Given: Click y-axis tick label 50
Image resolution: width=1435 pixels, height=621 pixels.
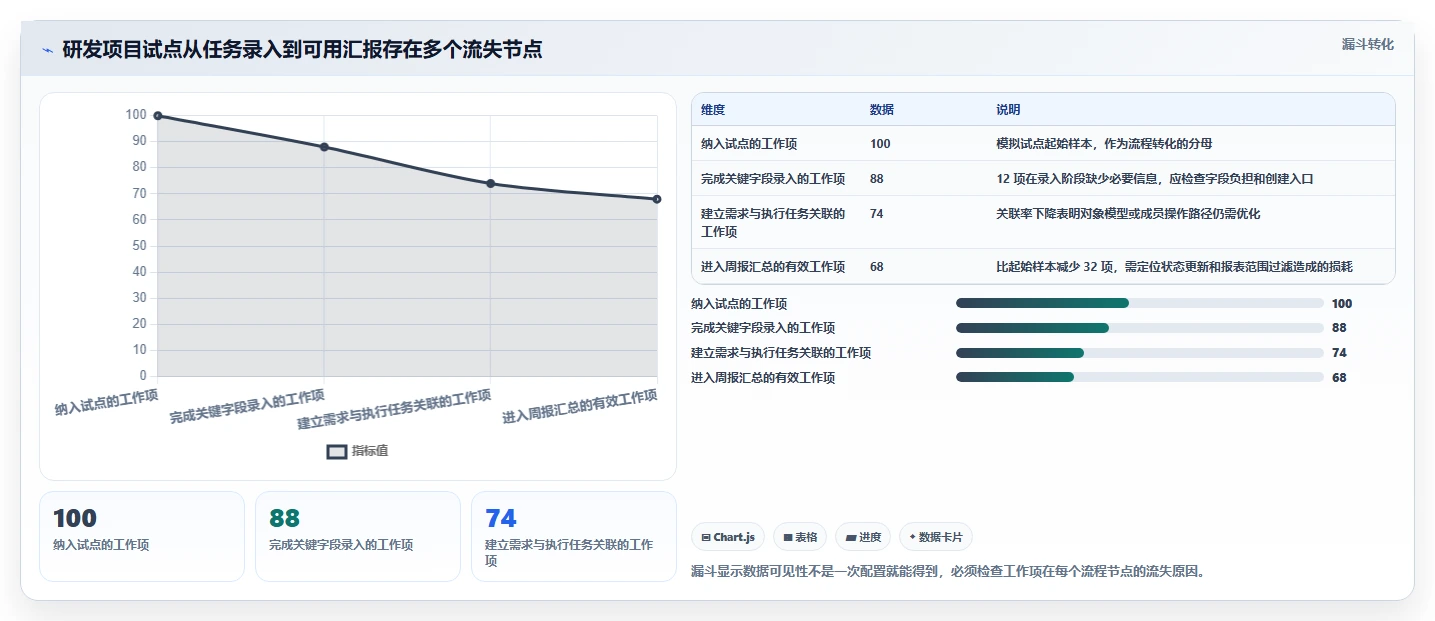Looking at the screenshot, I should click(x=139, y=246).
